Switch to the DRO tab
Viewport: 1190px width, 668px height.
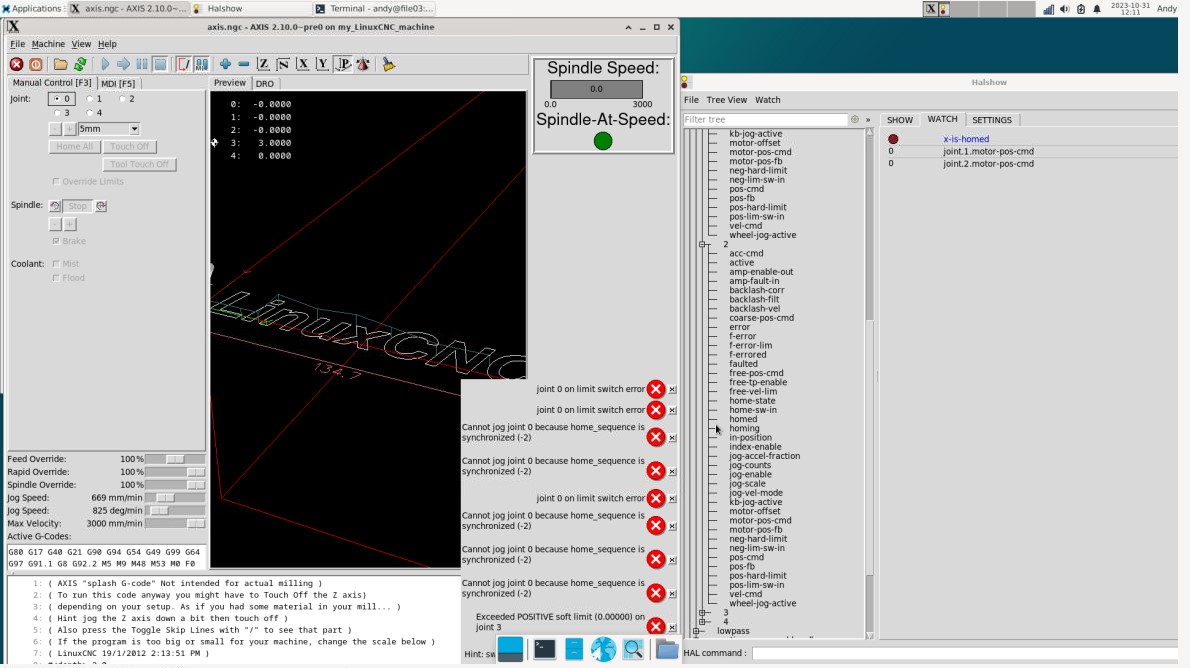click(265, 84)
